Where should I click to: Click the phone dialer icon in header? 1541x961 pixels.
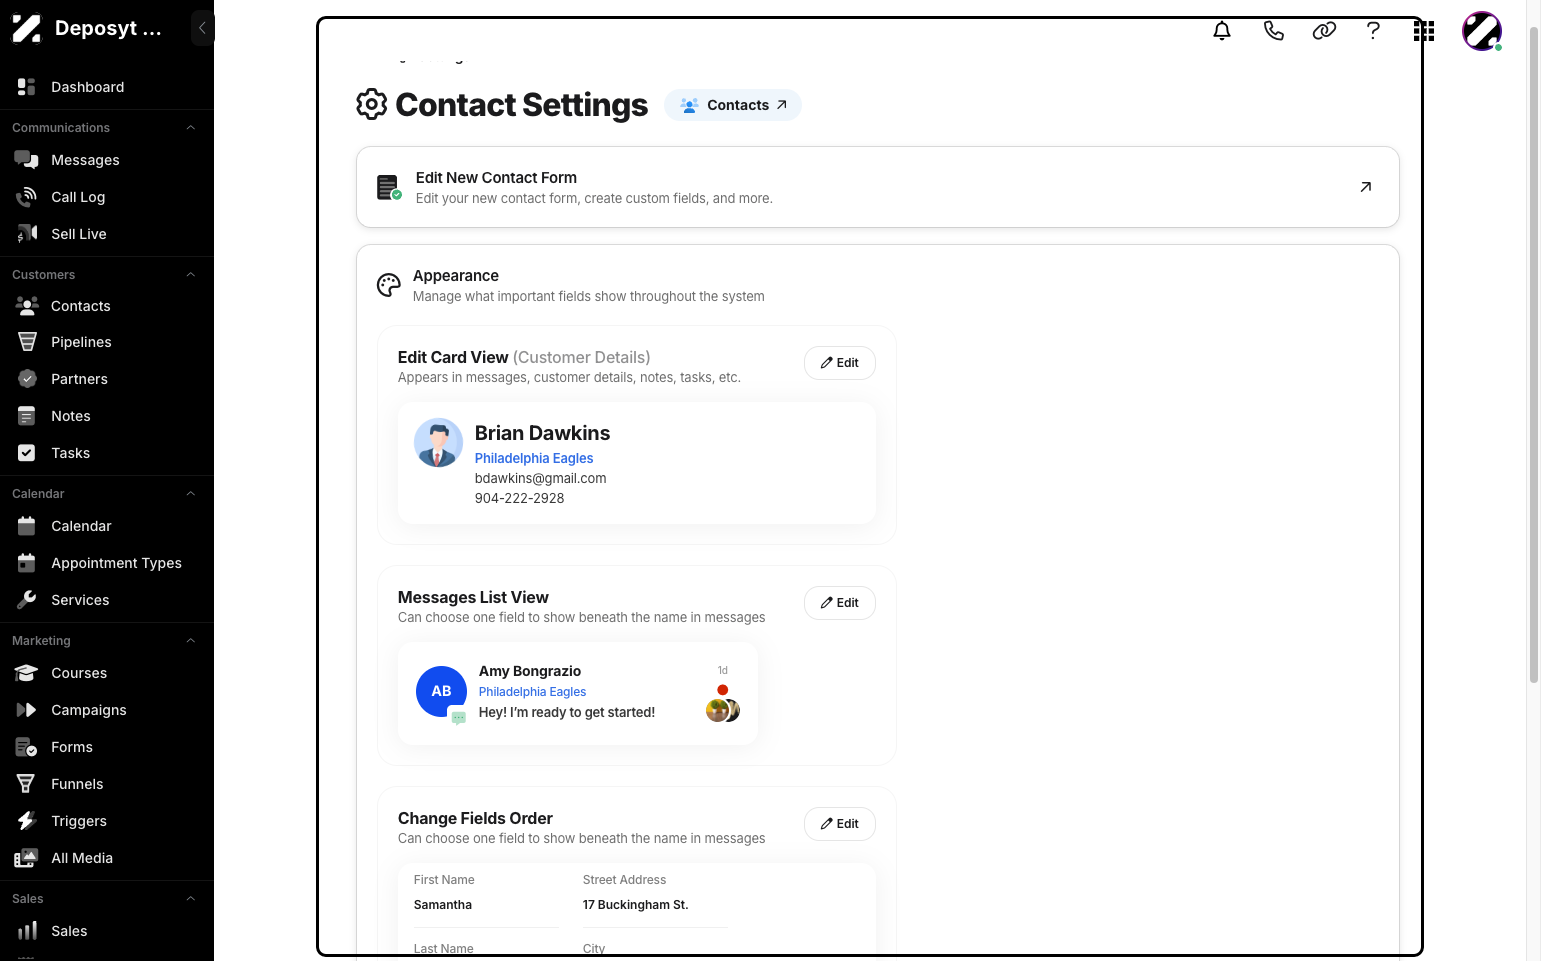click(1273, 31)
